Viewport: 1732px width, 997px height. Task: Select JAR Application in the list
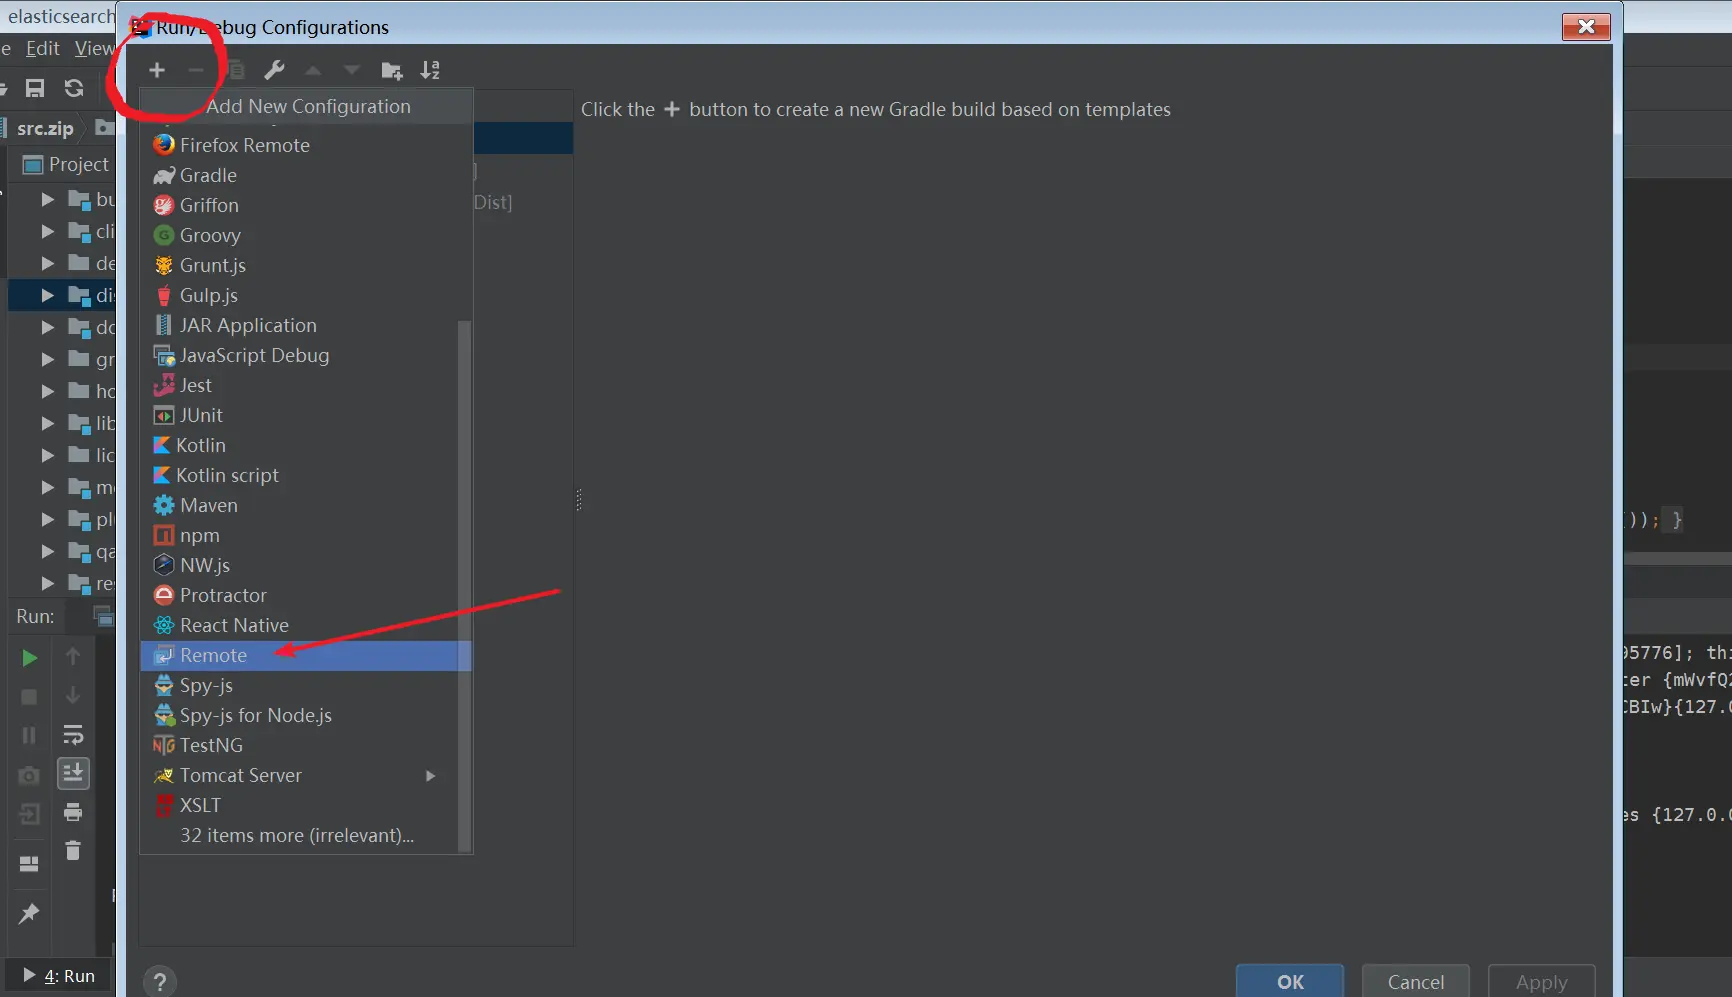click(299, 325)
